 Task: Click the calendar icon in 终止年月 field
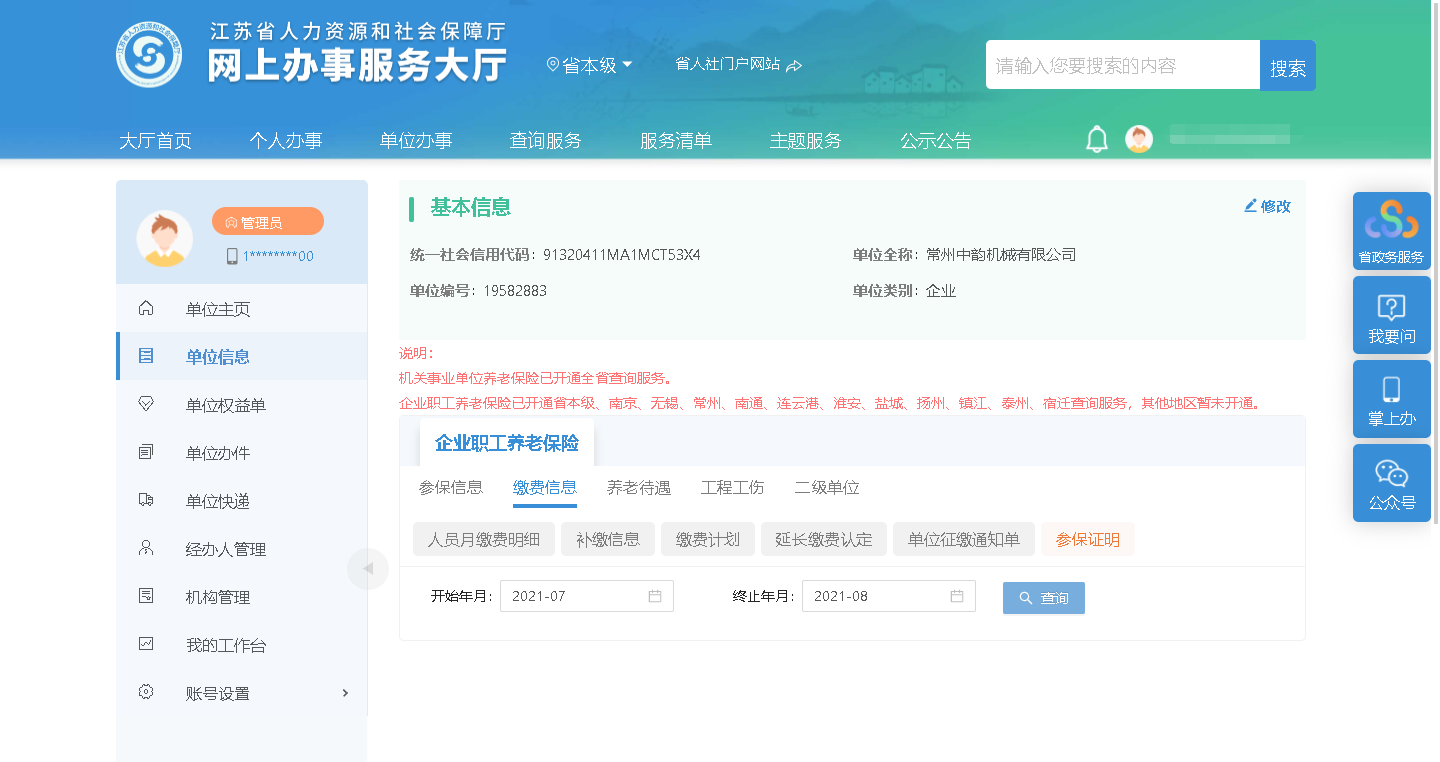(x=957, y=596)
